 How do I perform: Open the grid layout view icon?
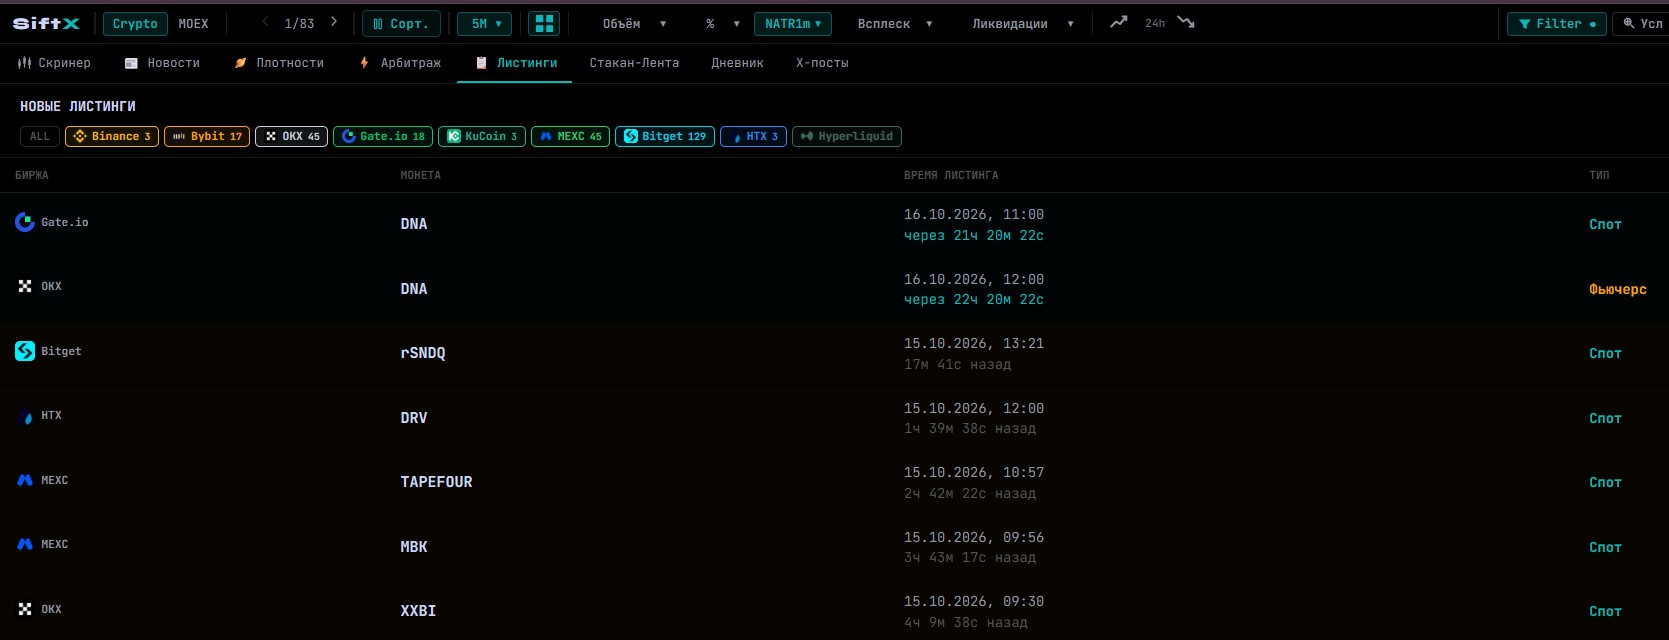click(x=543, y=23)
